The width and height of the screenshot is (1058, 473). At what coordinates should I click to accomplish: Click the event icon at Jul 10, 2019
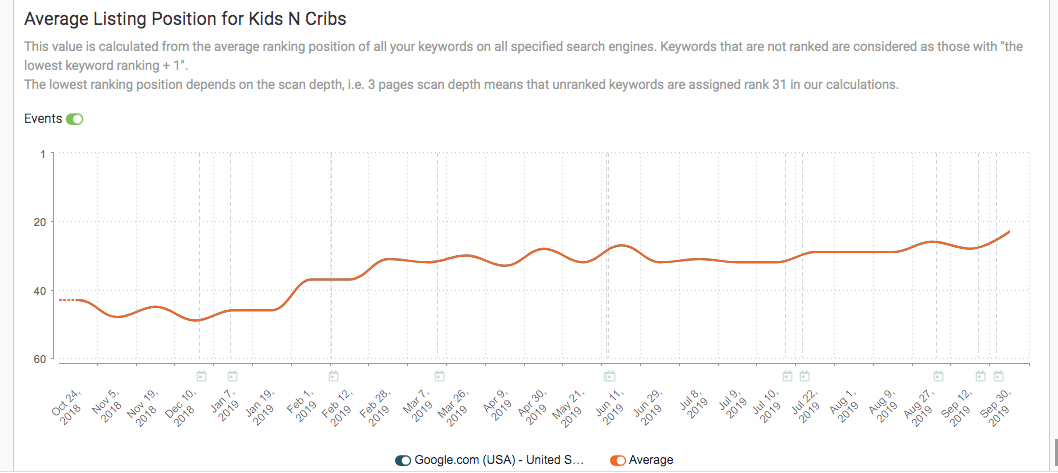point(787,376)
